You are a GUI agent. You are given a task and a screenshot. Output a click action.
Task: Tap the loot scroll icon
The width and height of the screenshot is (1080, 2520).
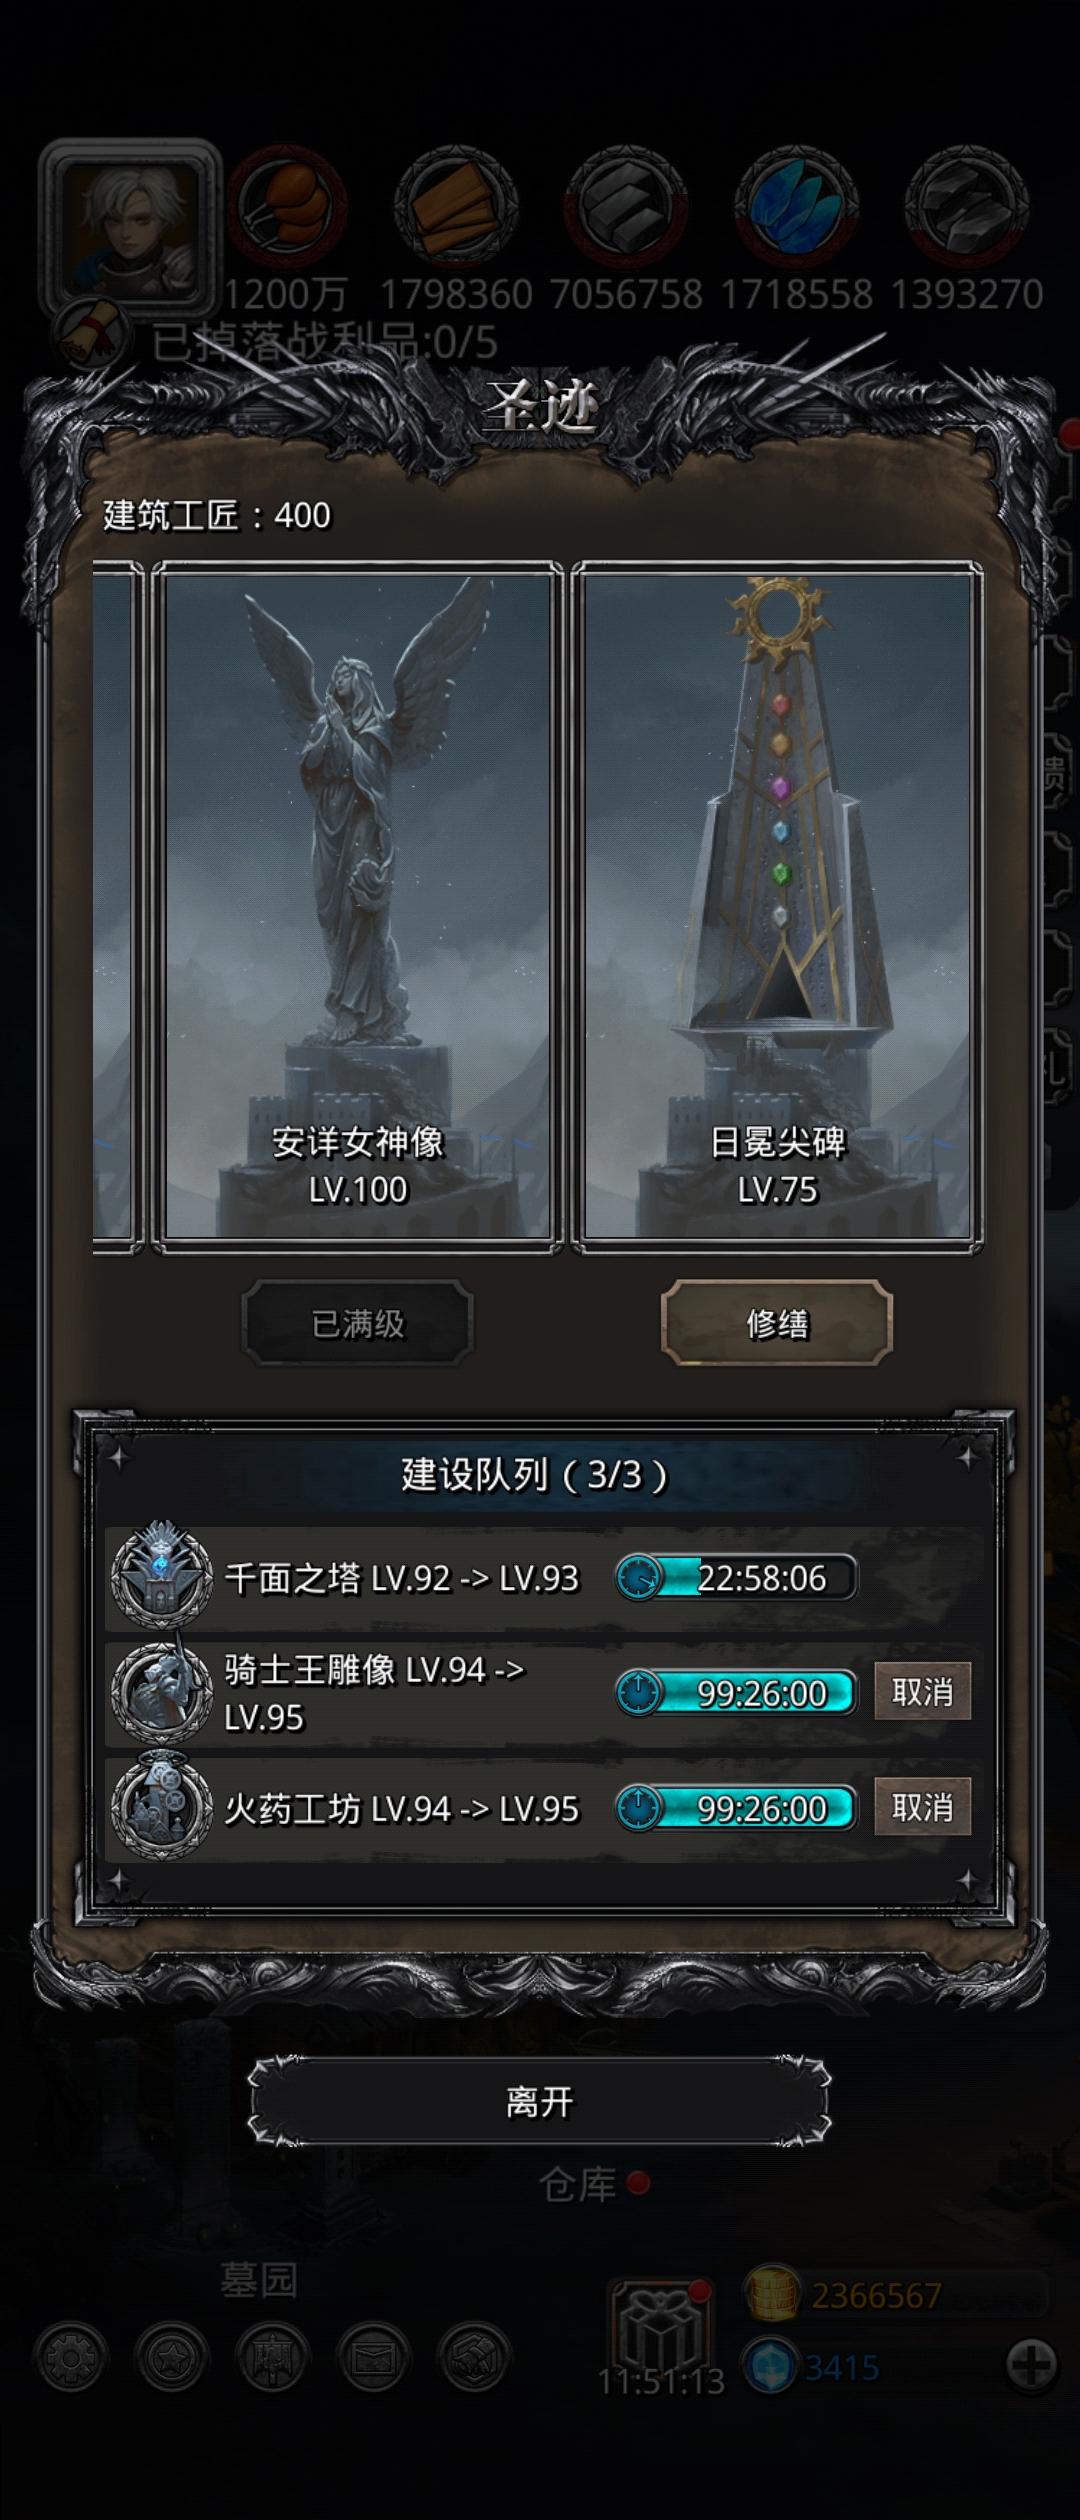pos(93,335)
